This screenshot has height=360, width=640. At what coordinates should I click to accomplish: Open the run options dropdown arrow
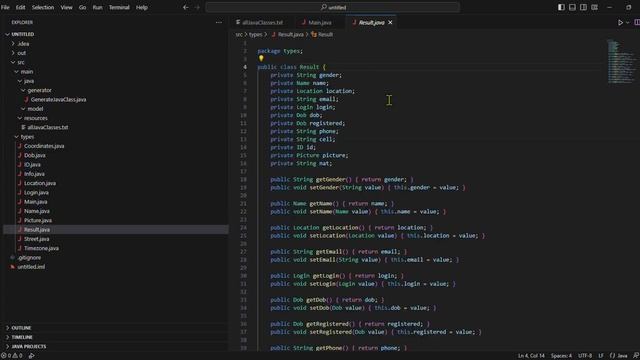(x=628, y=22)
